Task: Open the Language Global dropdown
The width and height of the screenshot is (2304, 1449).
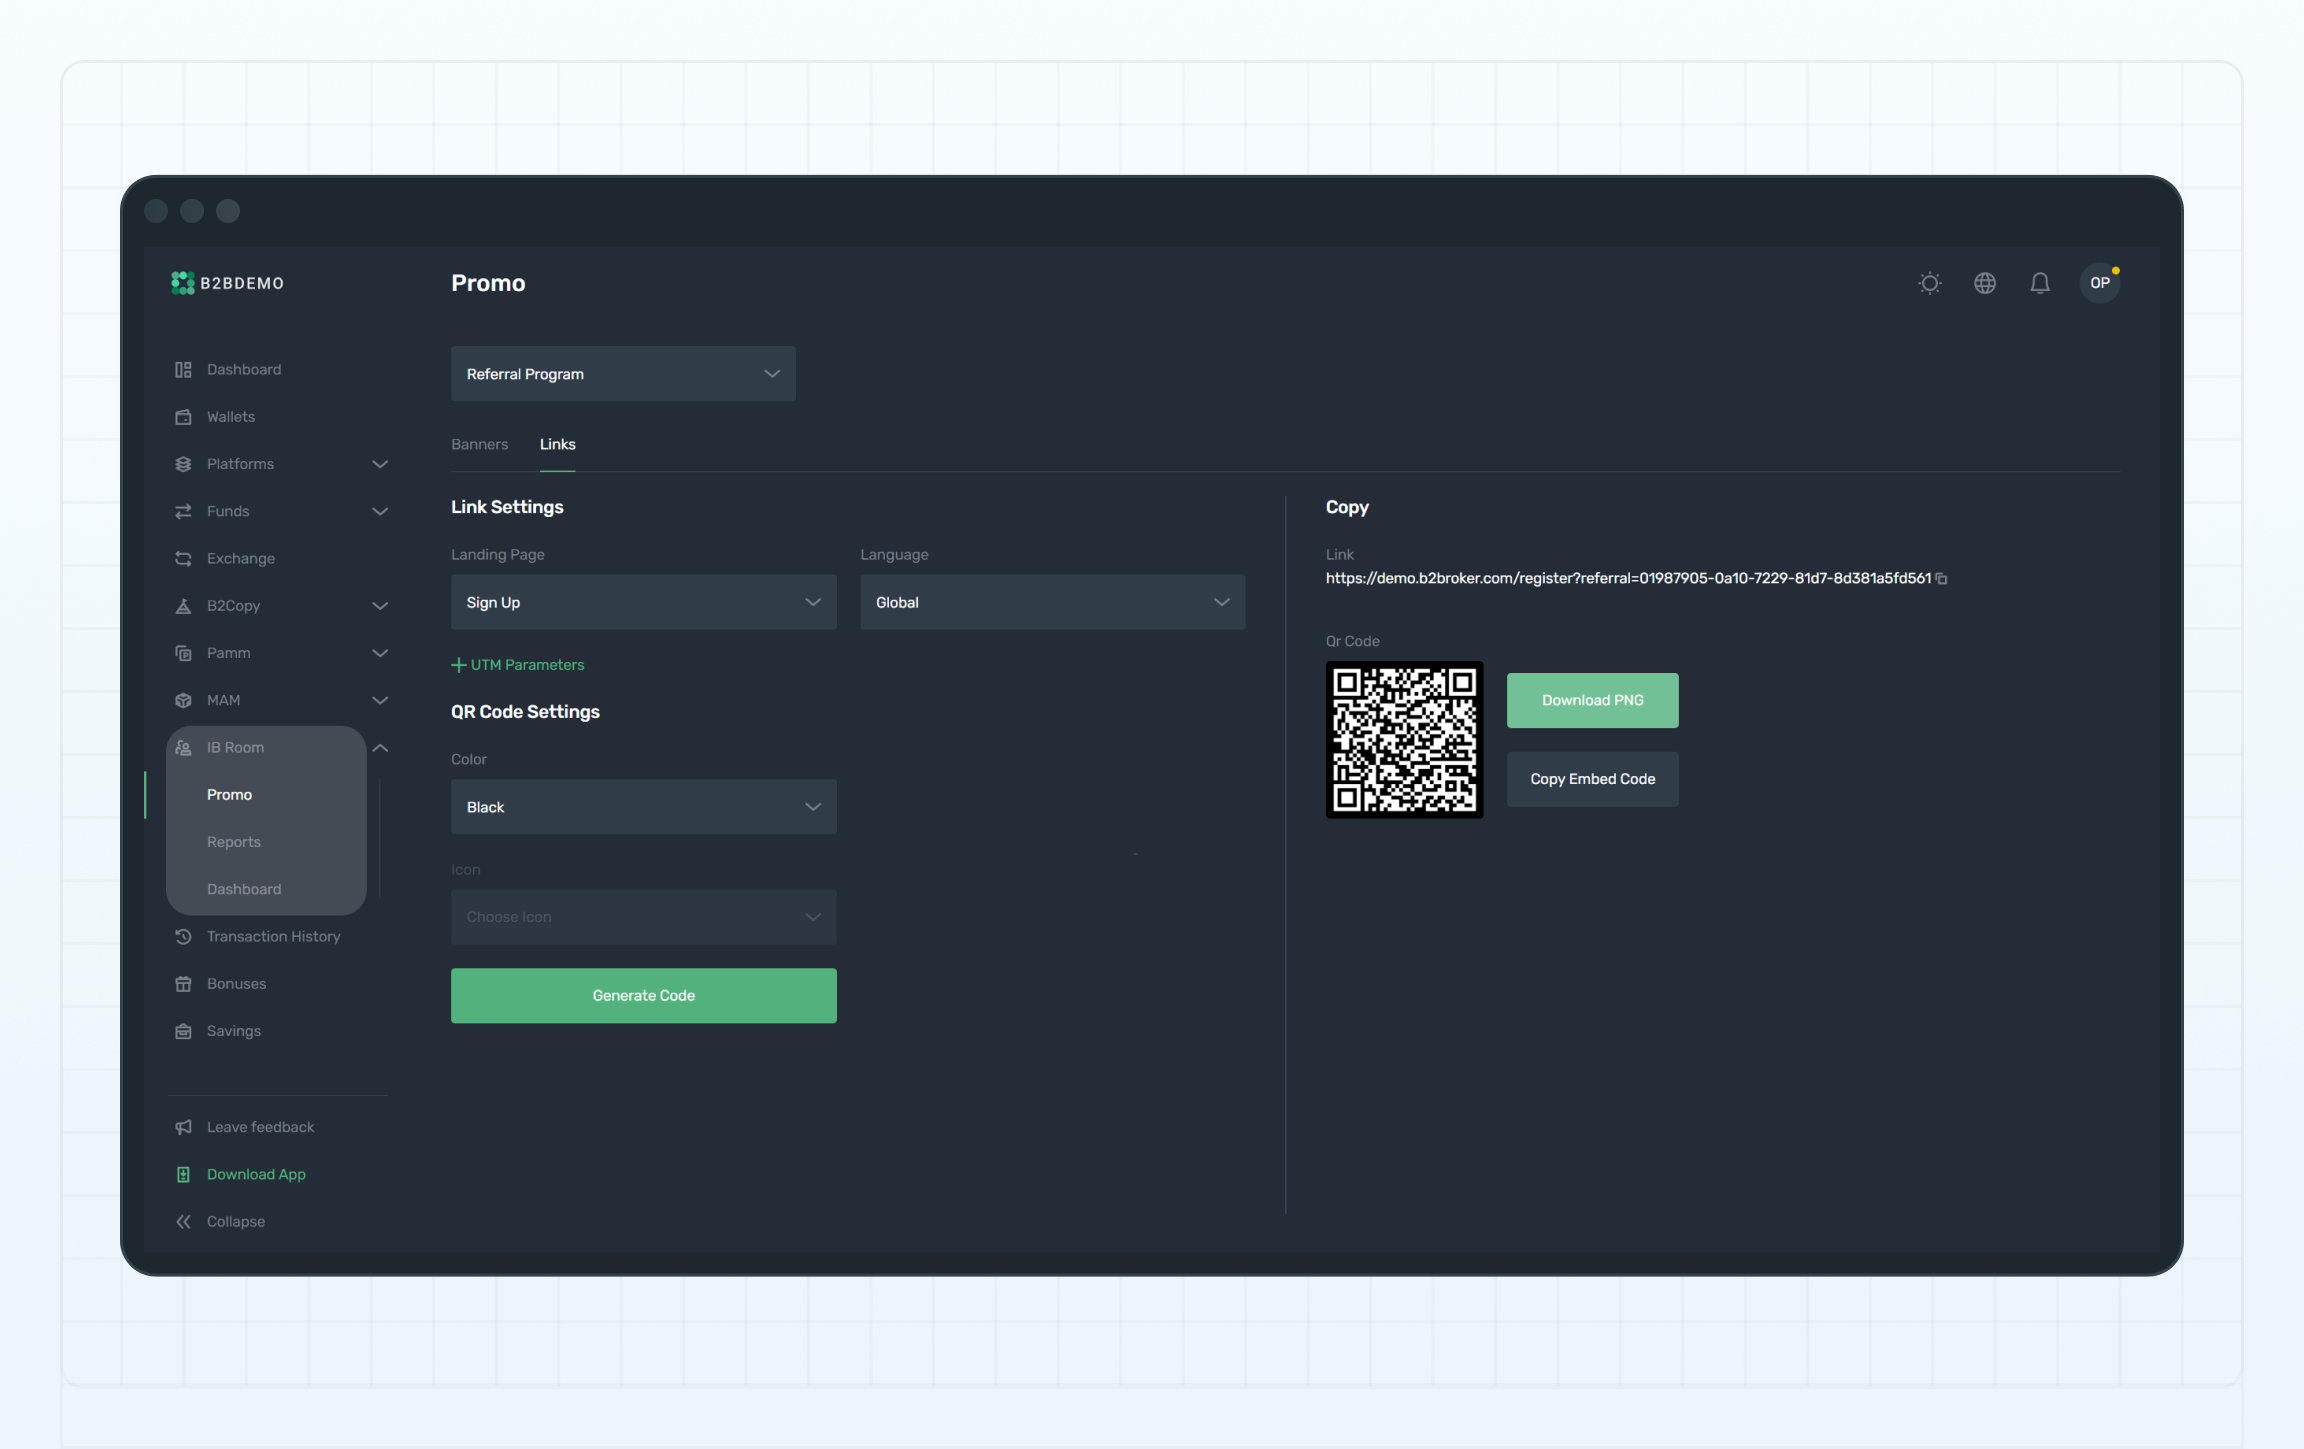Action: 1052,602
